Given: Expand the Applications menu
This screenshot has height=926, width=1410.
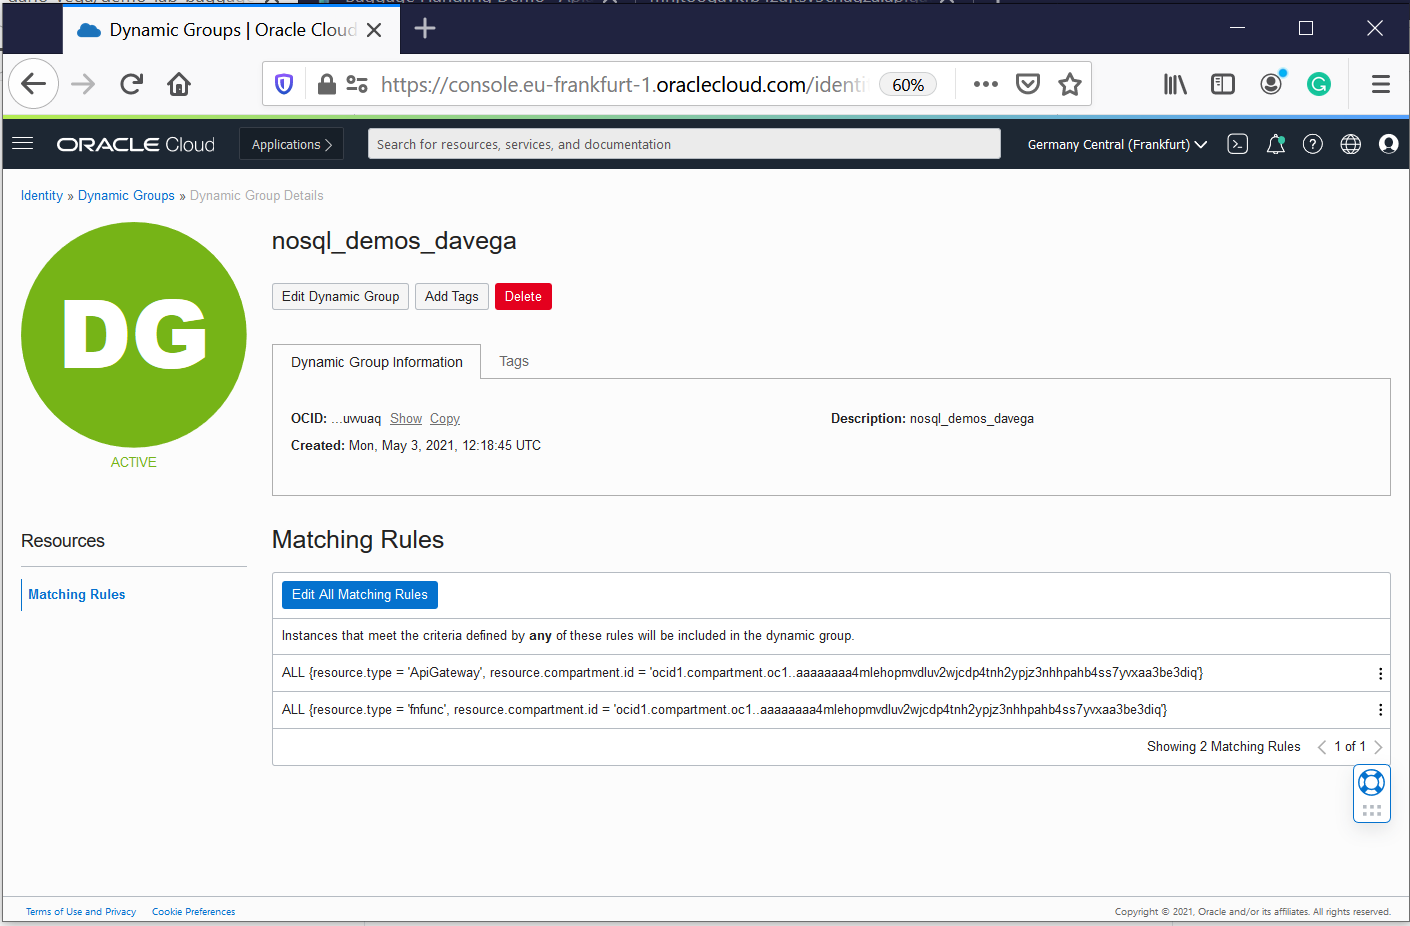Looking at the screenshot, I should [x=292, y=144].
